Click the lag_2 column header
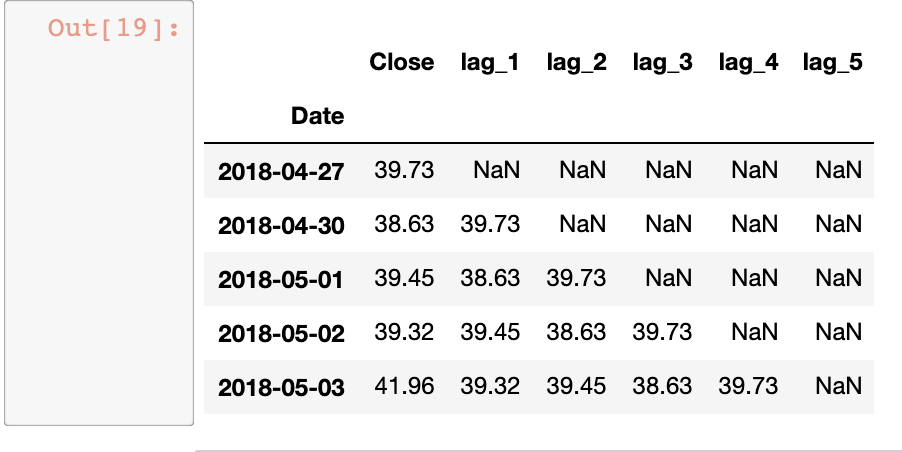The height and width of the screenshot is (452, 902). (576, 62)
